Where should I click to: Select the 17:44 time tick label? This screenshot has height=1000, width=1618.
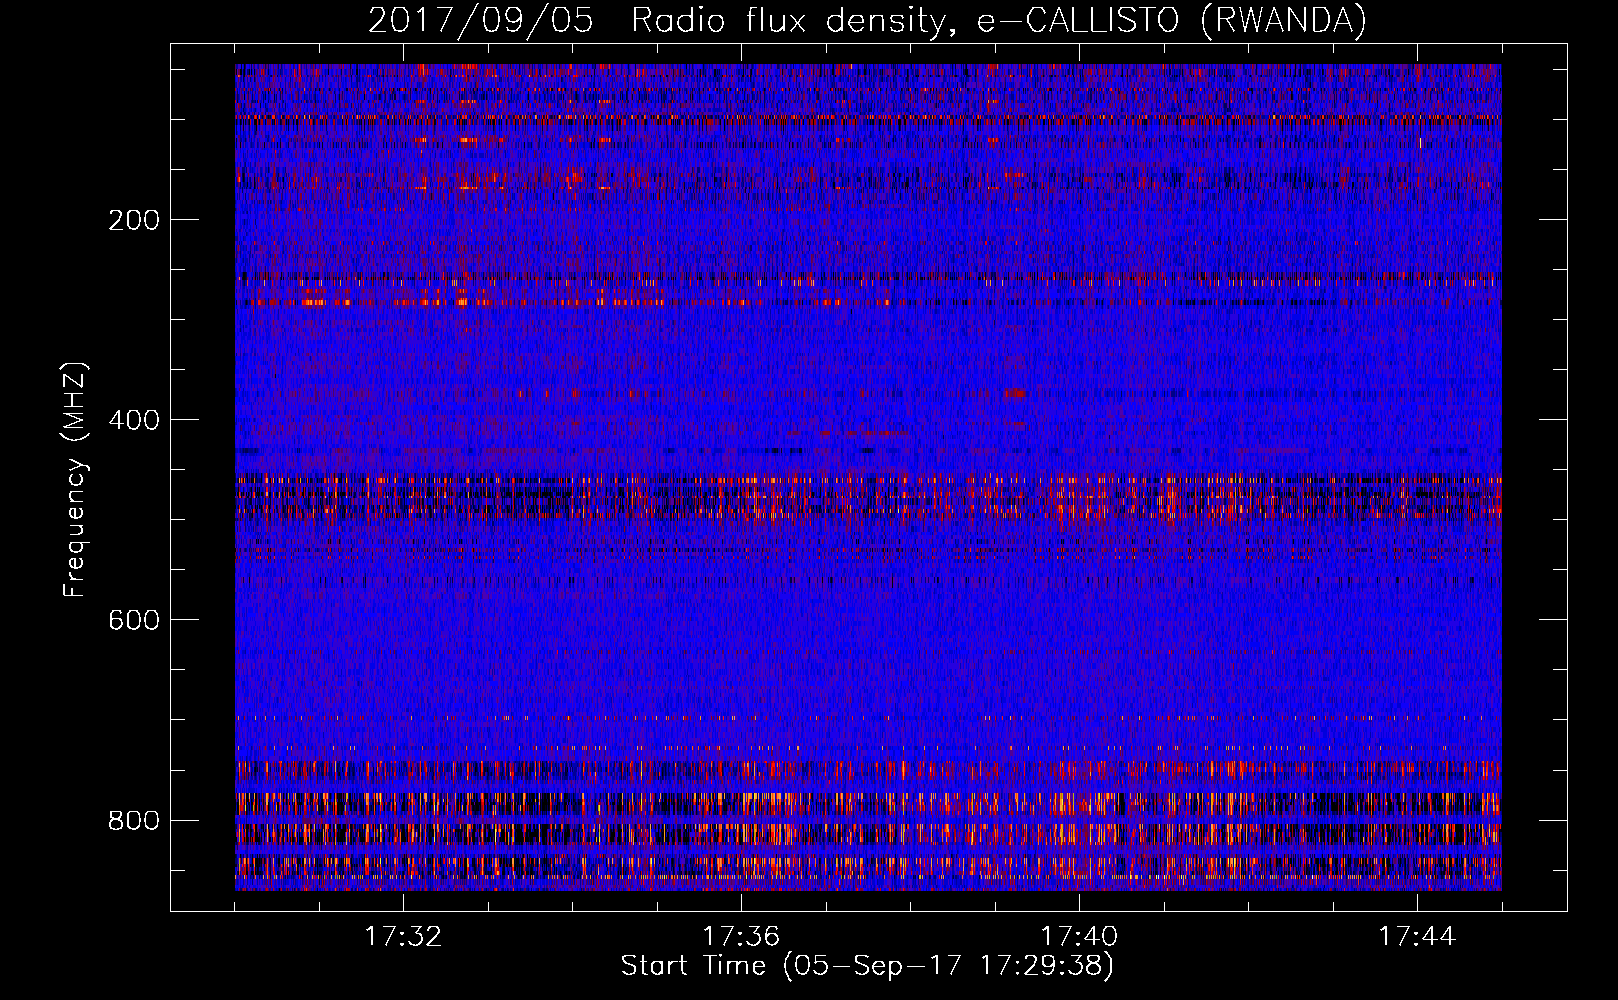[1417, 937]
